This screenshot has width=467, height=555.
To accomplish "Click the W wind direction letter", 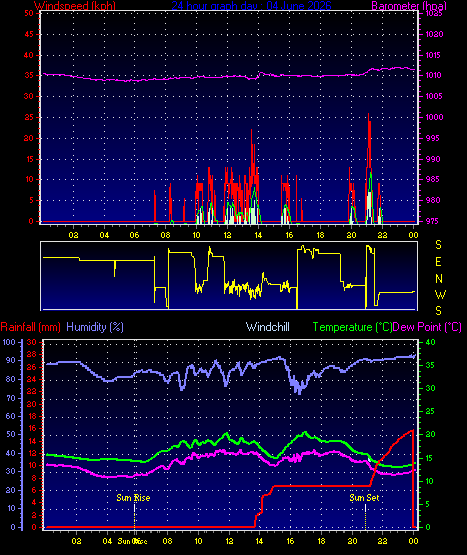I will click(x=440, y=294).
